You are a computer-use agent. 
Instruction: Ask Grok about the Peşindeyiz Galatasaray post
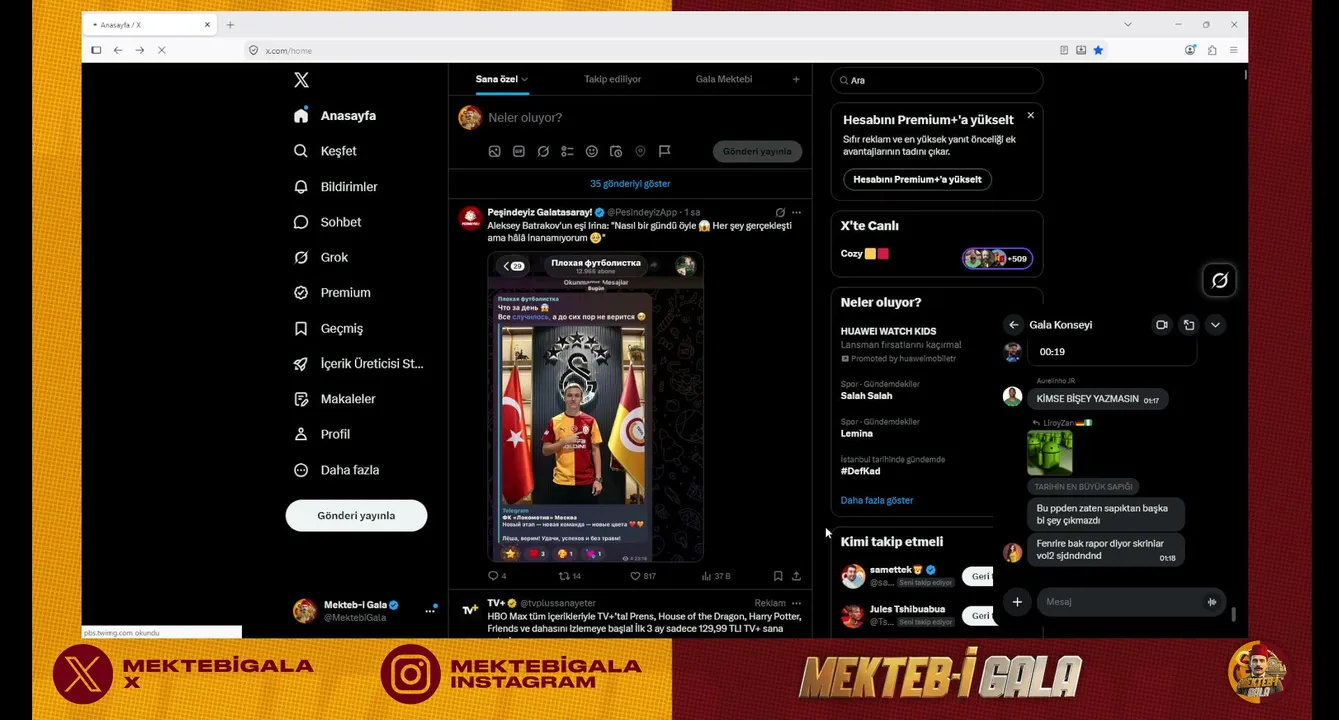pyautogui.click(x=780, y=213)
